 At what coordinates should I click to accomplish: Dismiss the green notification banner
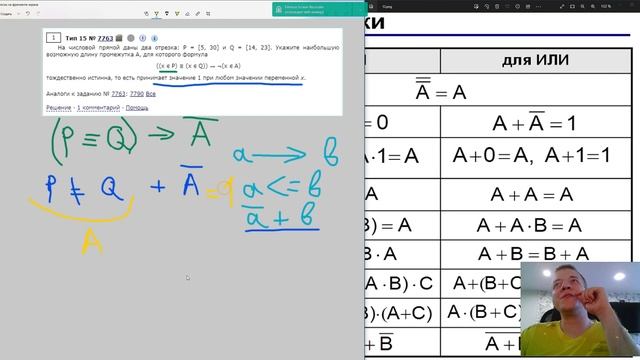[x=361, y=9]
